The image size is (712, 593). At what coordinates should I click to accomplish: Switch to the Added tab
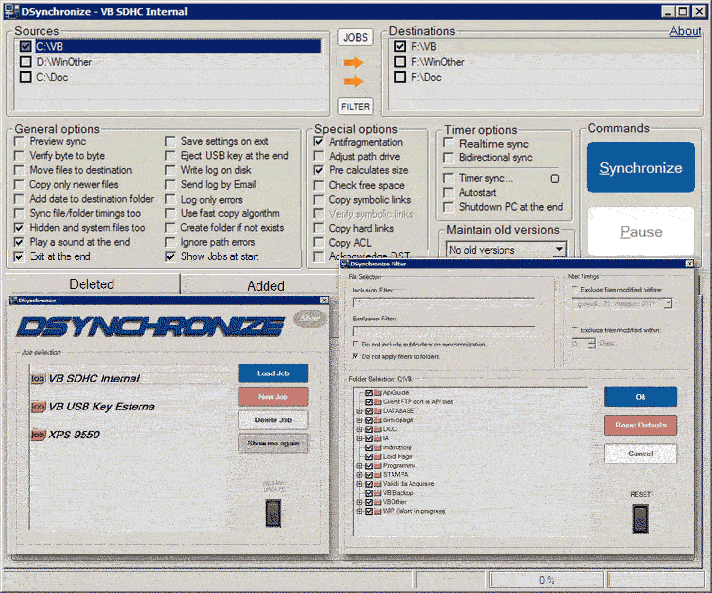(x=266, y=286)
